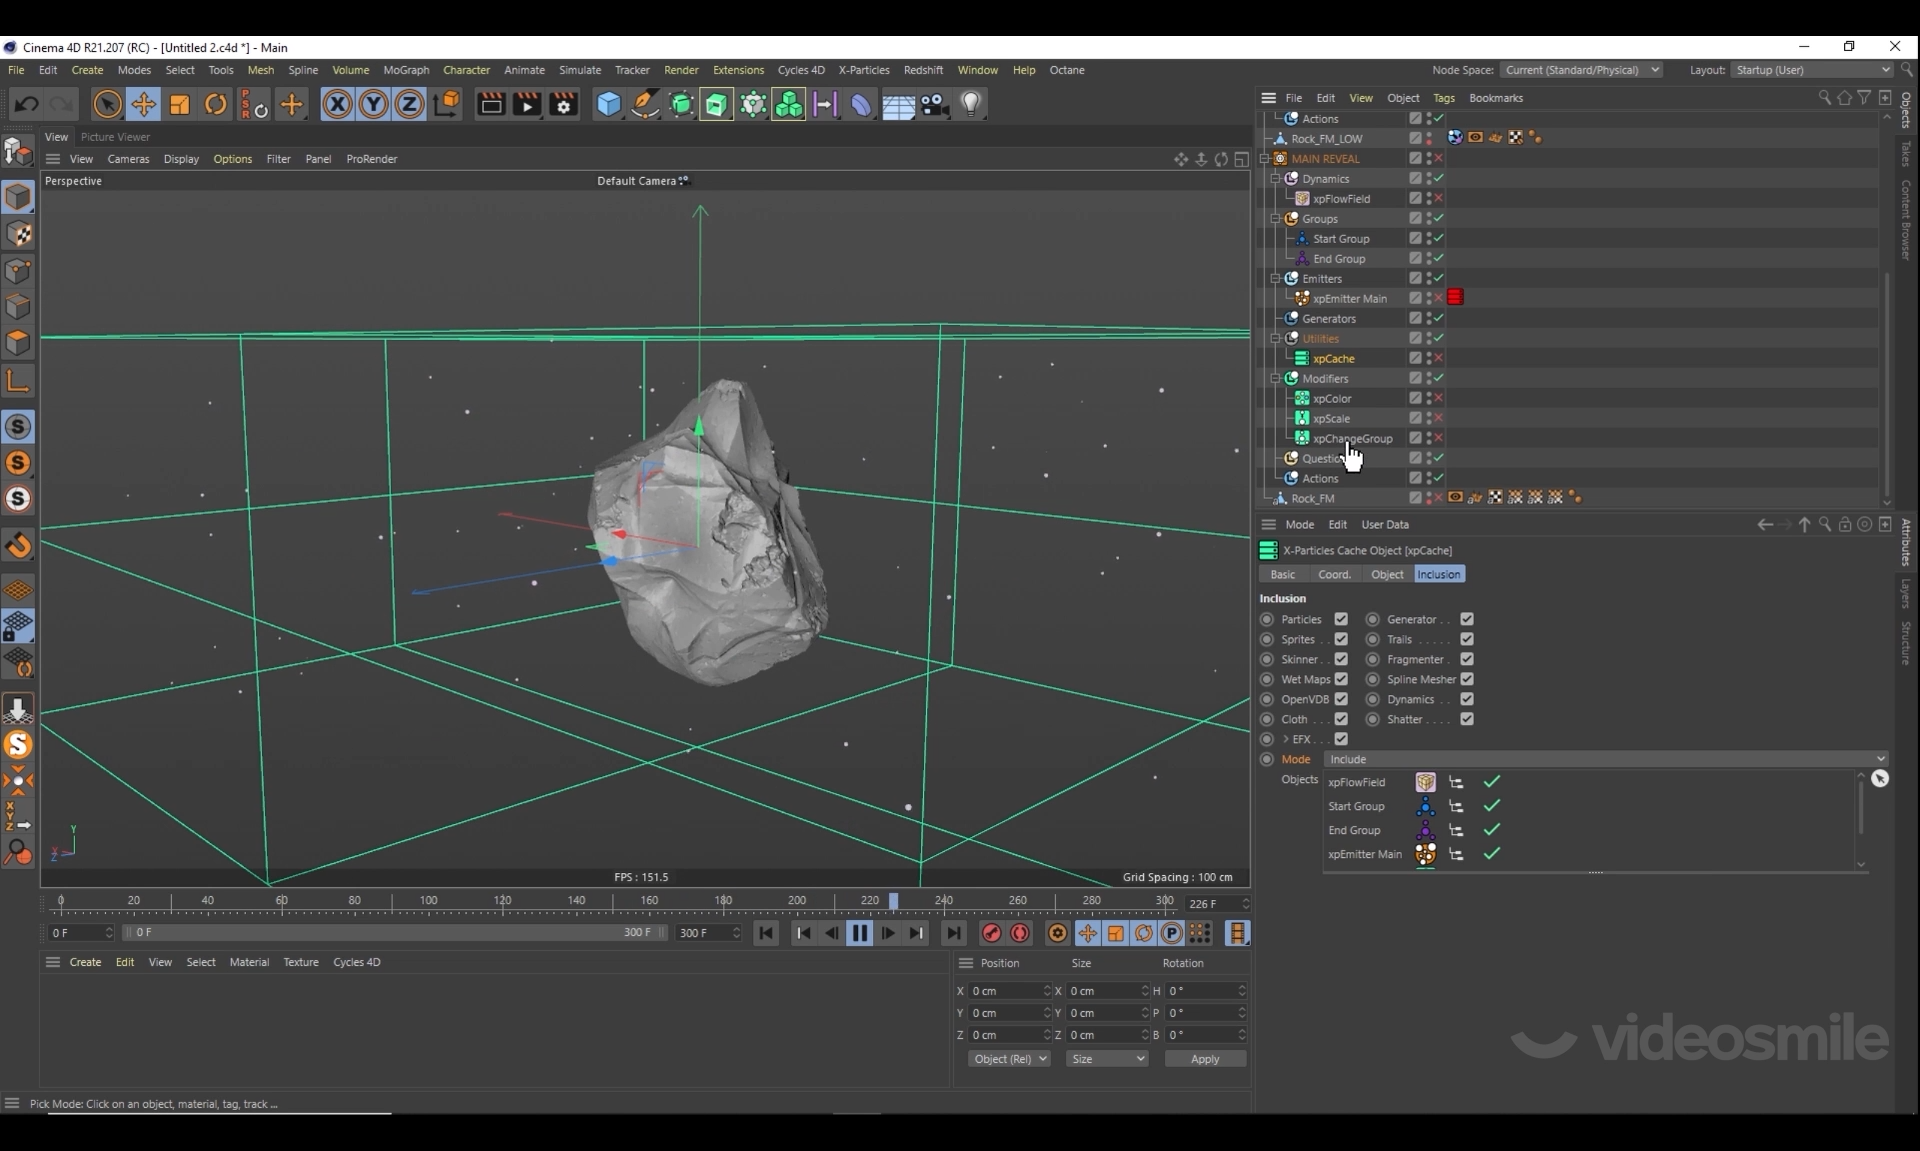
Task: Open the MoGraph menu
Action: (406, 70)
